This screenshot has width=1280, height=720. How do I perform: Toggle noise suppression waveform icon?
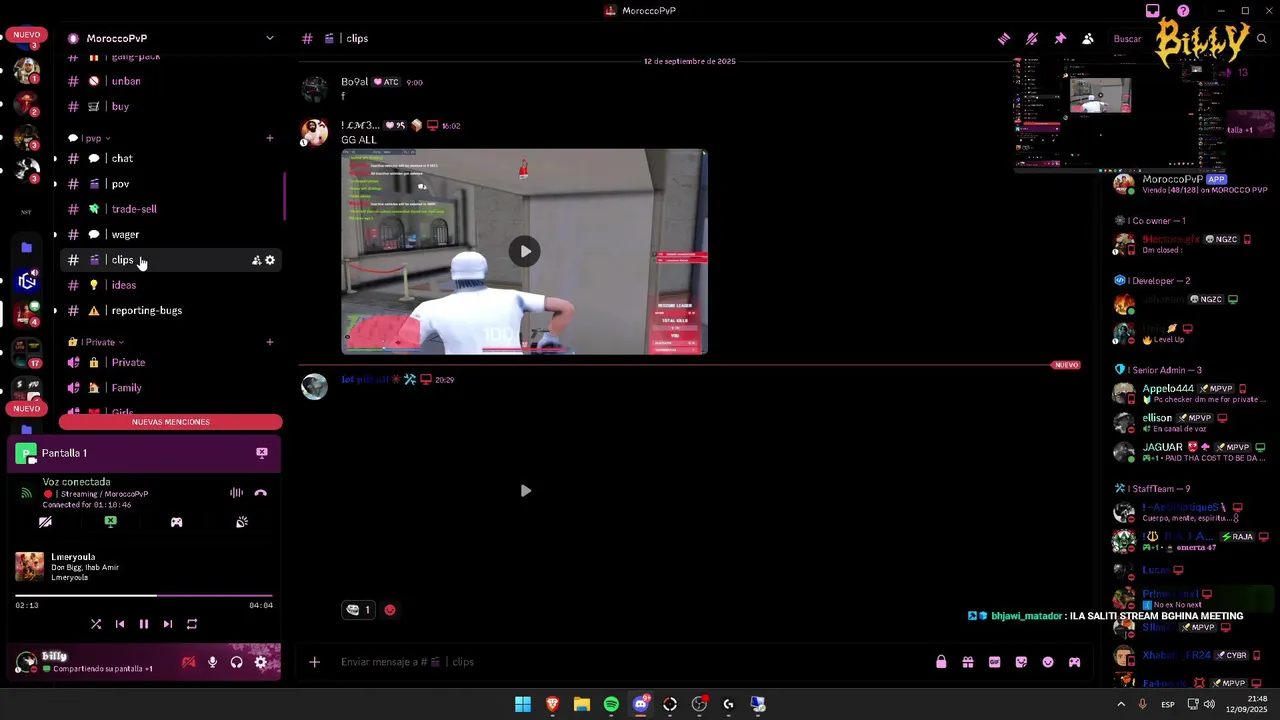pyautogui.click(x=236, y=492)
